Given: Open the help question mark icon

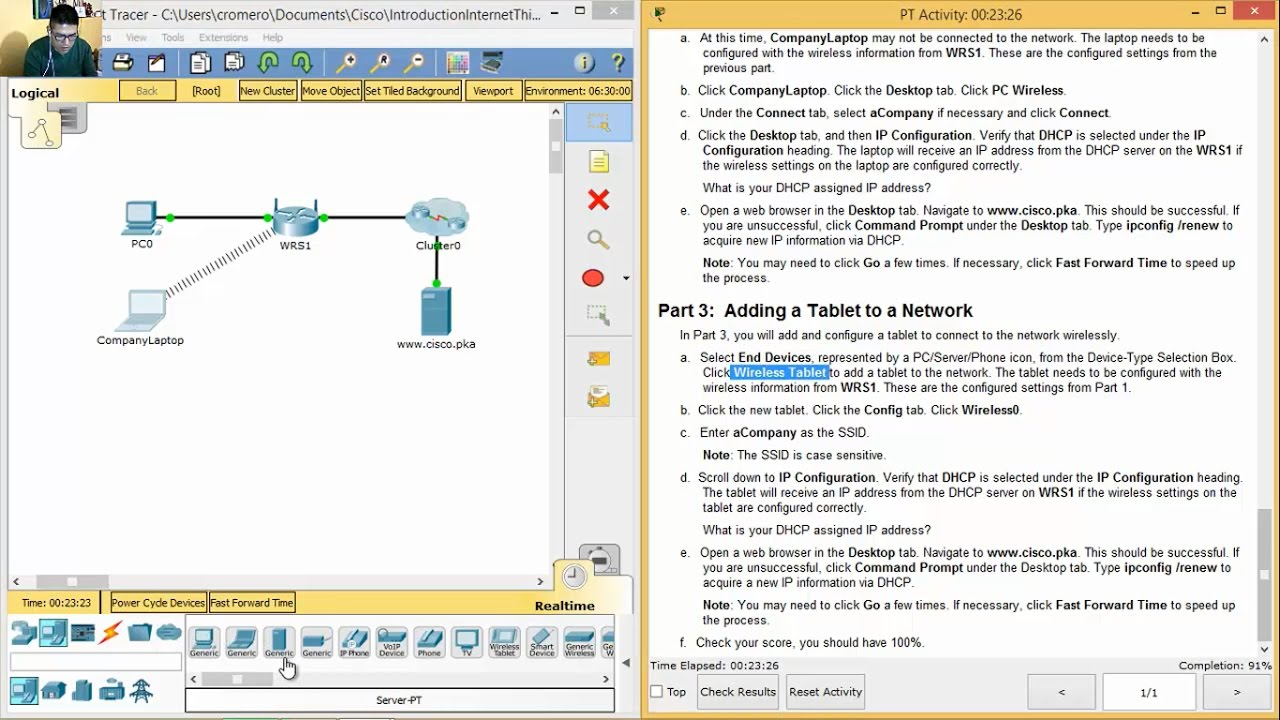Looking at the screenshot, I should click(618, 63).
